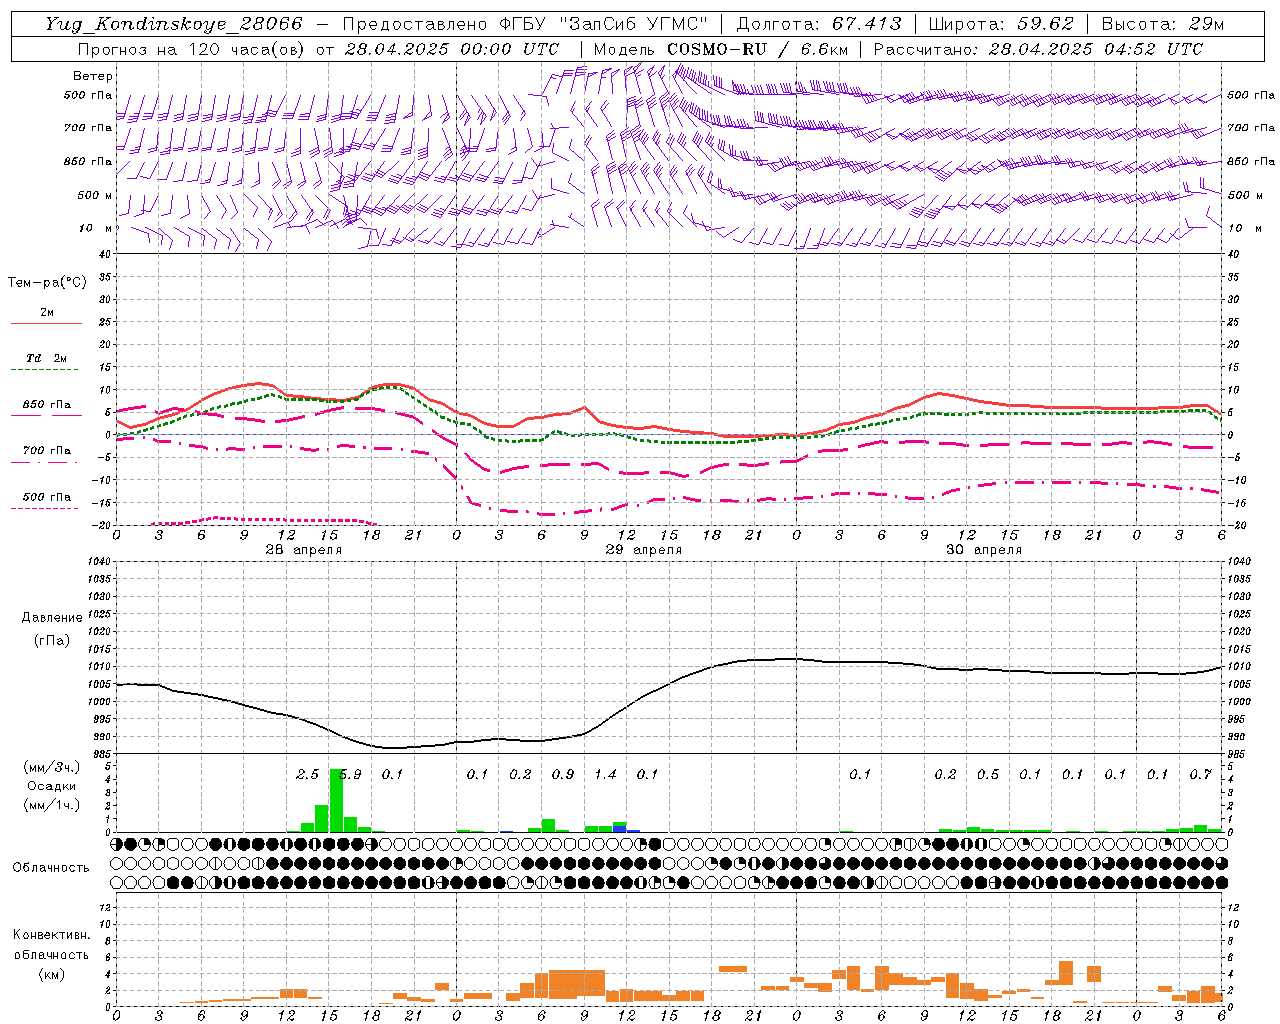Click the '0.7' precipitation amount value

(x=1201, y=775)
